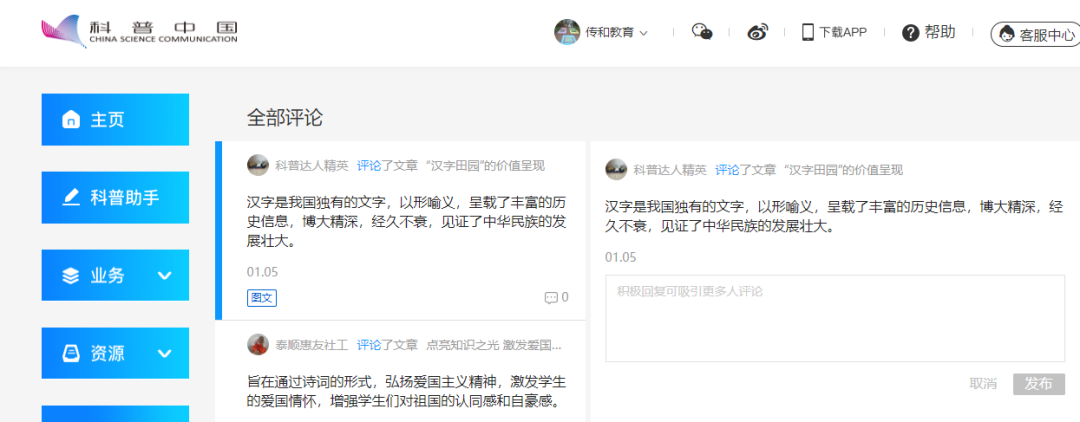
Task: Open the WeChat icon in header
Action: [x=702, y=32]
